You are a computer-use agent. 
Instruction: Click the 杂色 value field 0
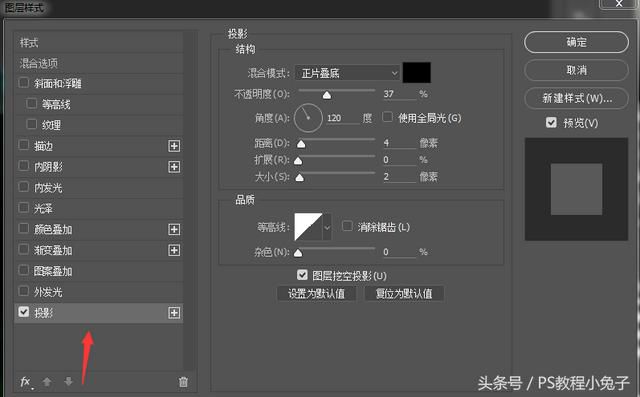(x=399, y=252)
